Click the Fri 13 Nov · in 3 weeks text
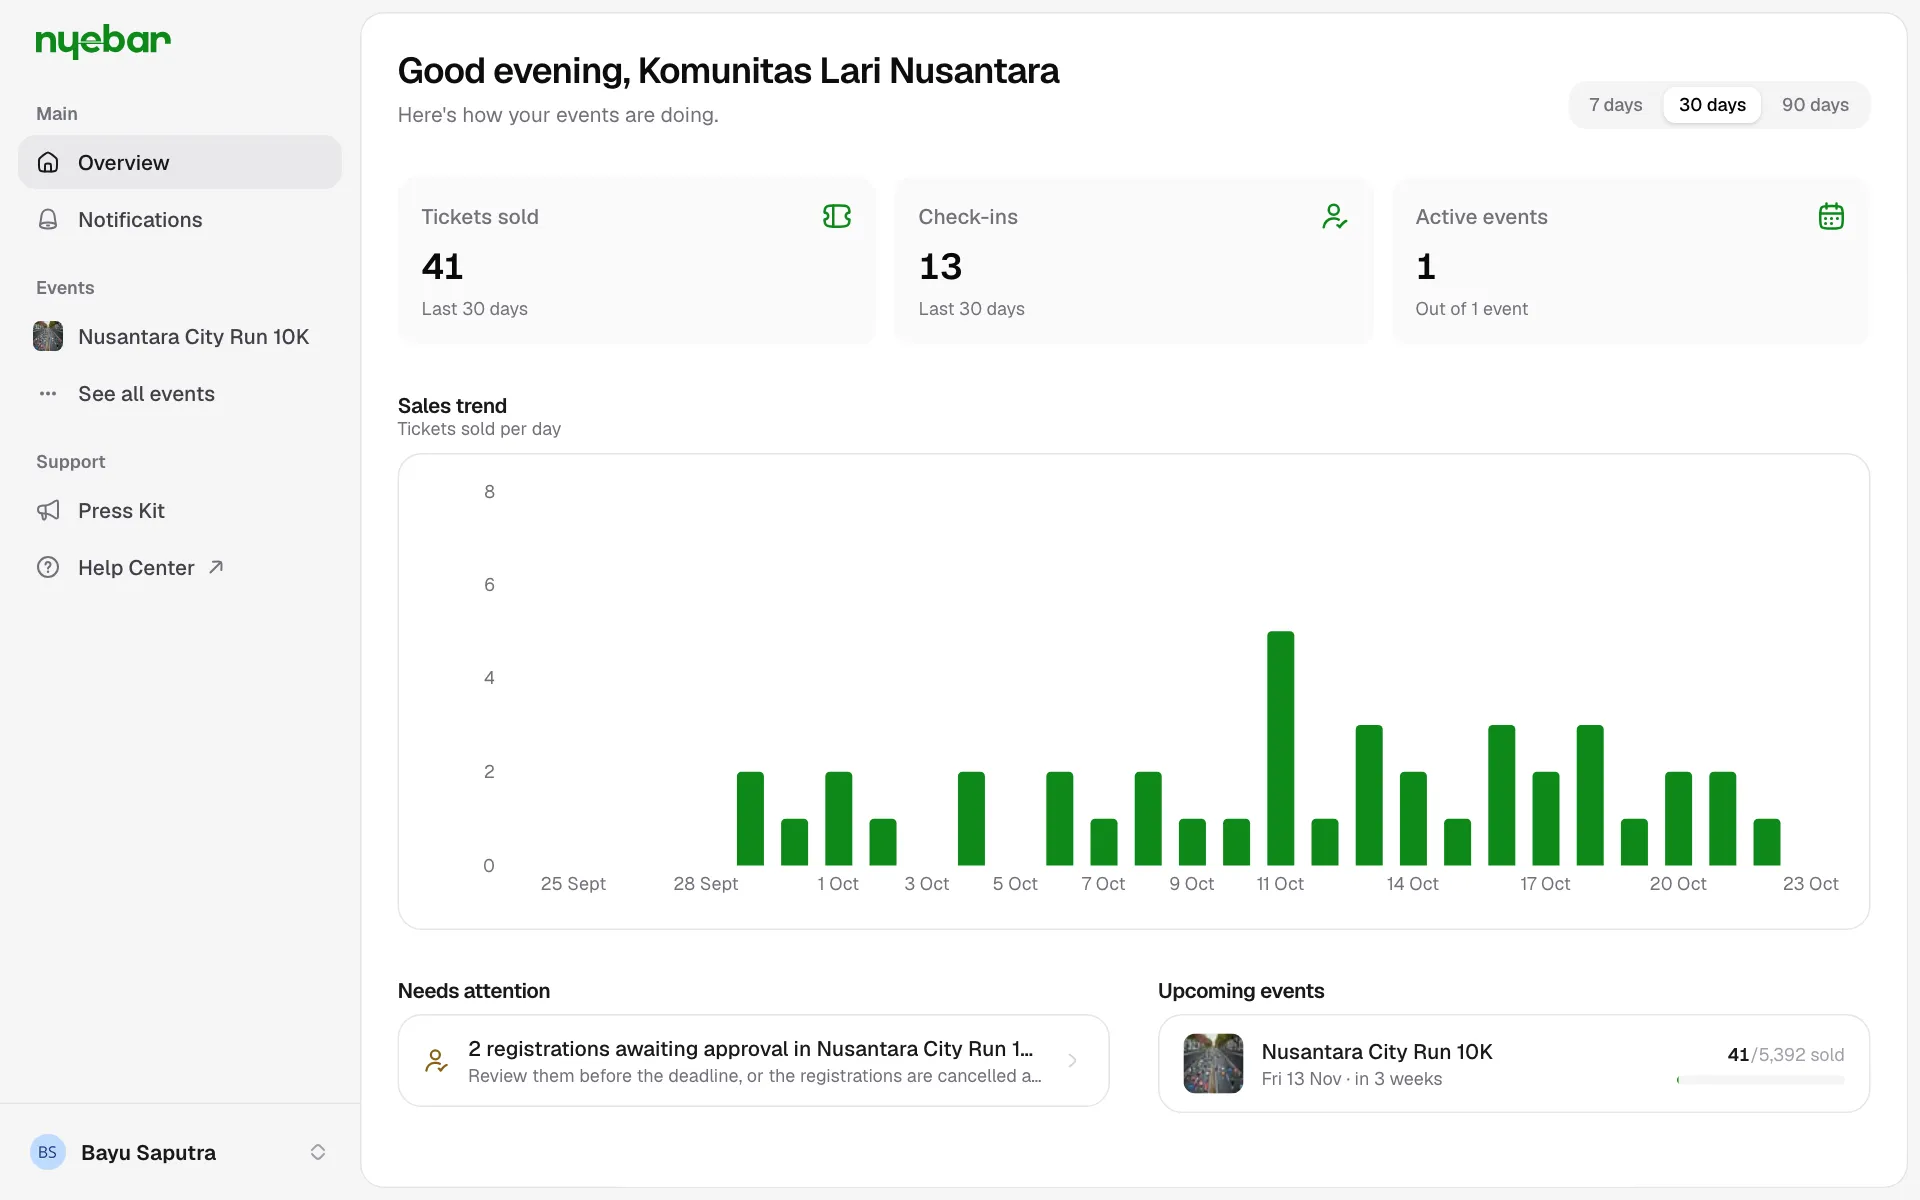Viewport: 1920px width, 1200px height. point(1351,1079)
